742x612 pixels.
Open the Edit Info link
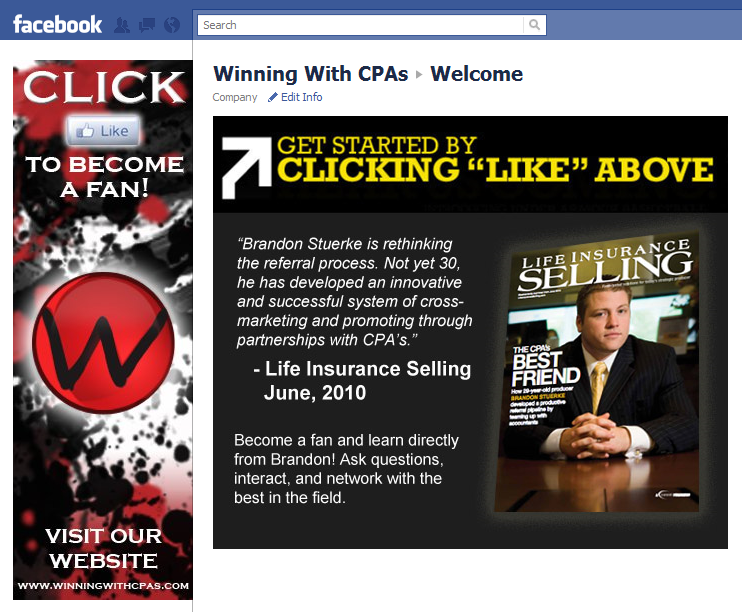click(301, 97)
